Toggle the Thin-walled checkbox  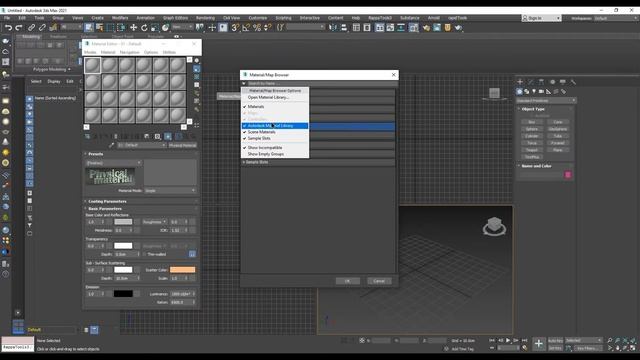(144, 254)
